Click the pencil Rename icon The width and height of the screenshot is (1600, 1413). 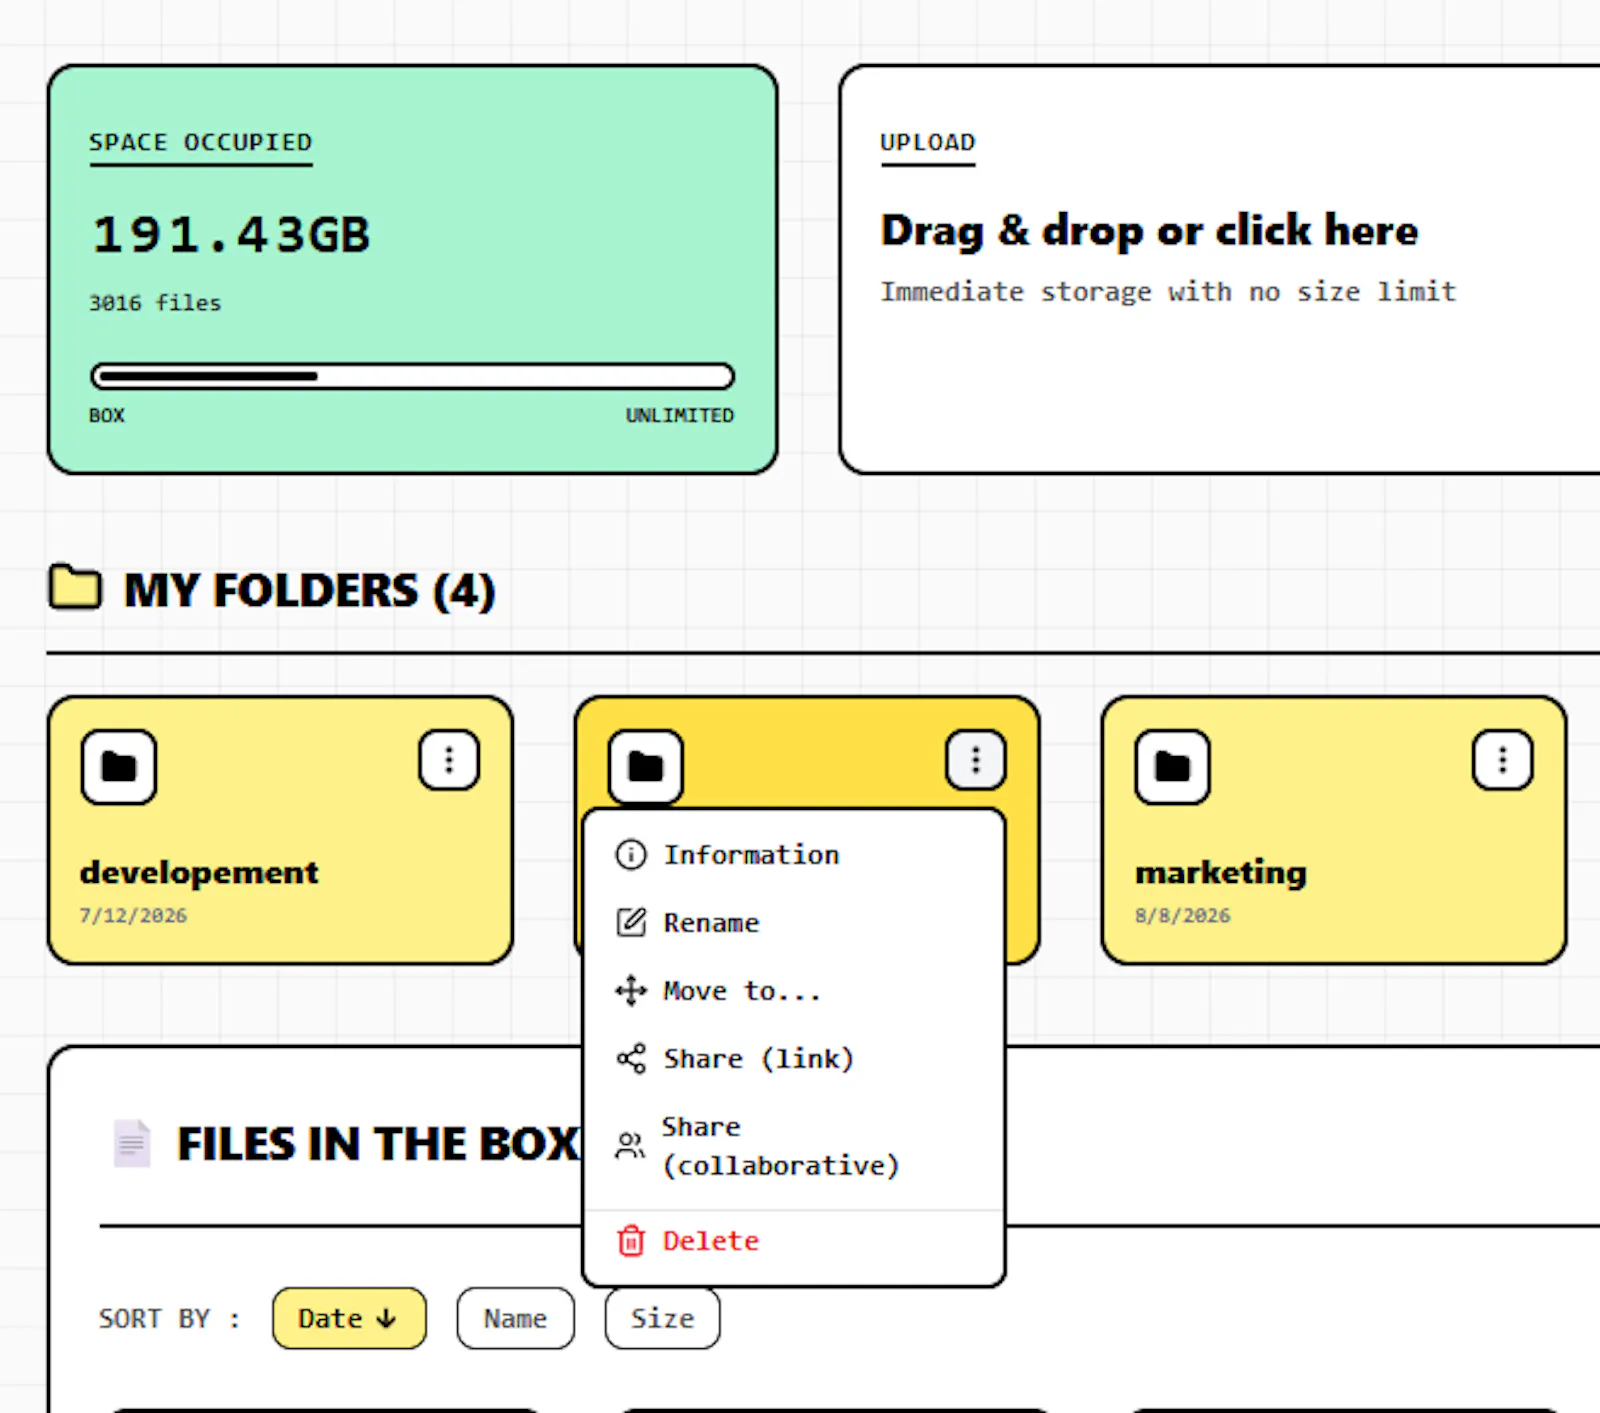(x=631, y=922)
